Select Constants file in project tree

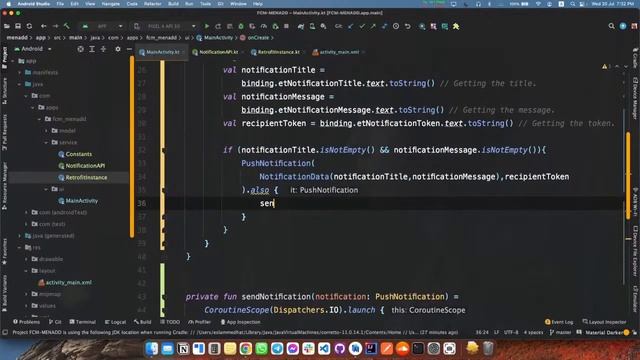[x=75, y=154]
